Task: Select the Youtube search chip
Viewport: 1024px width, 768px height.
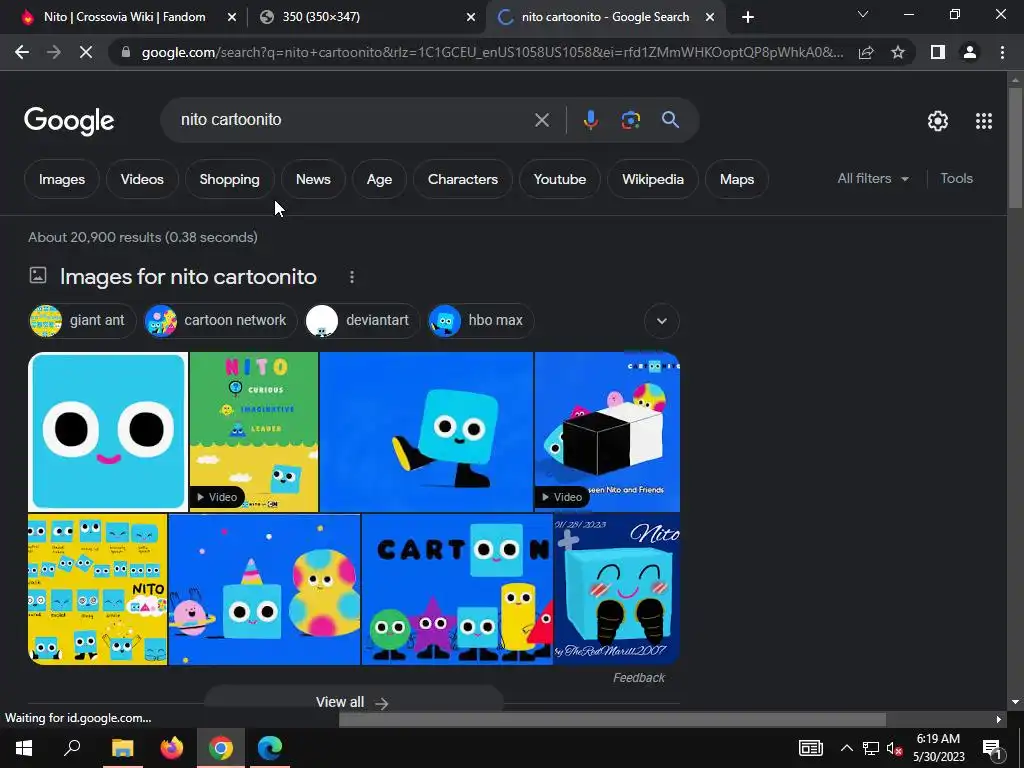Action: (560, 179)
